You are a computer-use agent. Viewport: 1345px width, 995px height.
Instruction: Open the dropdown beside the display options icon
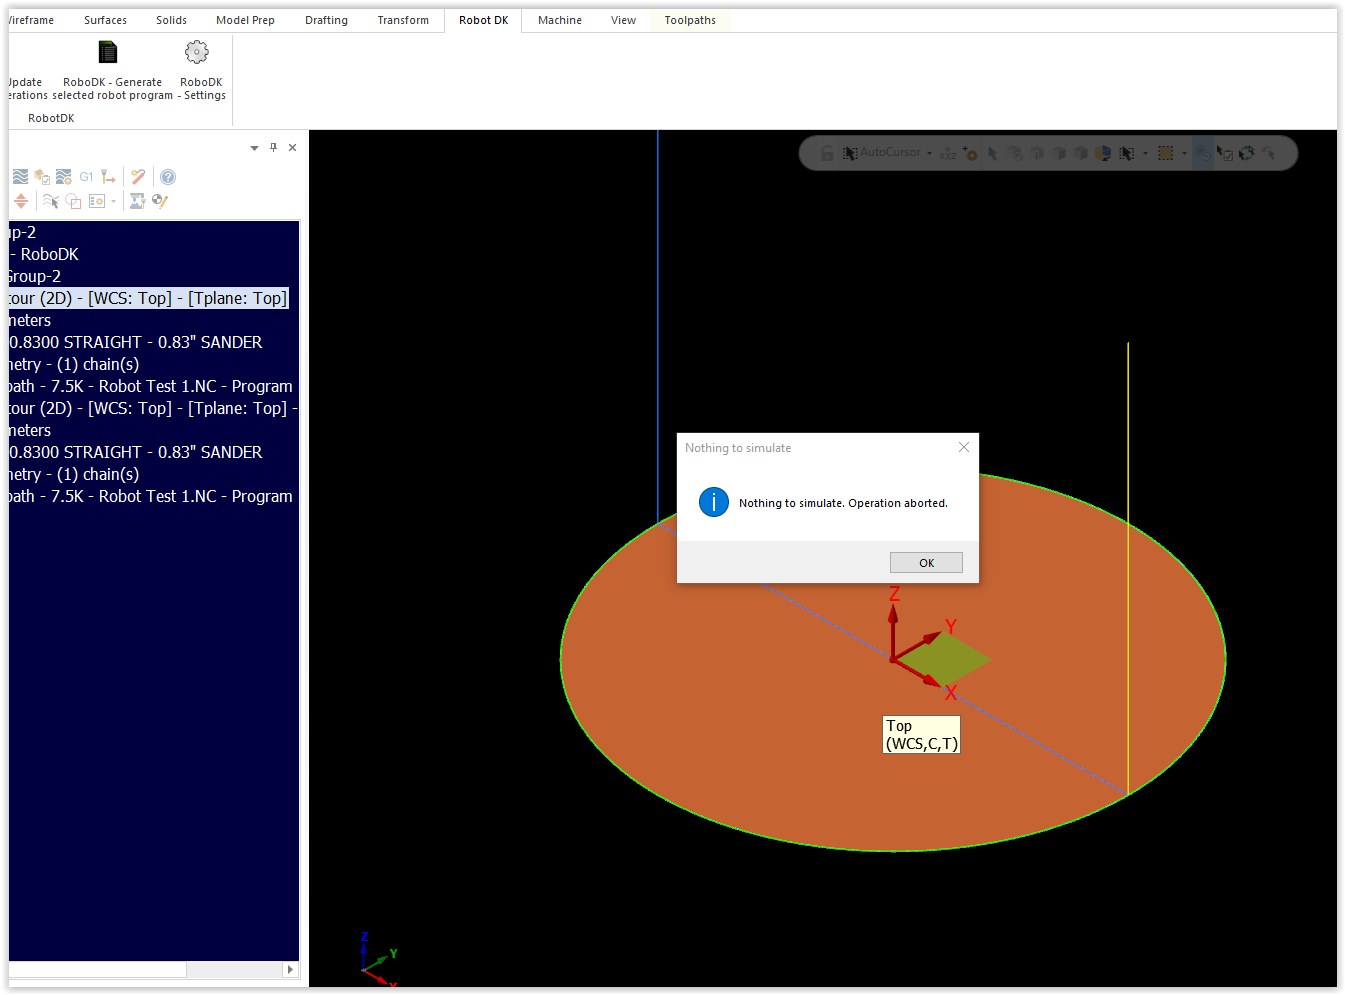click(x=113, y=201)
